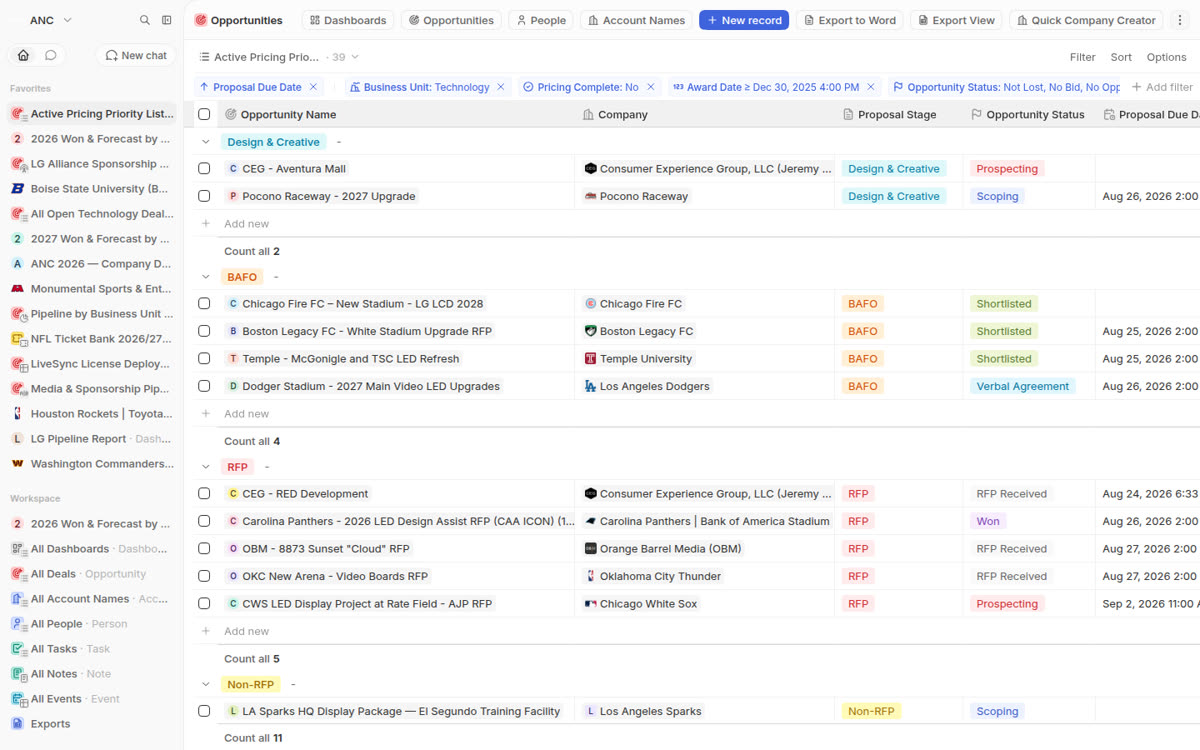Check the Temple - McGonigle row checkbox
This screenshot has width=1200, height=750.
204,359
